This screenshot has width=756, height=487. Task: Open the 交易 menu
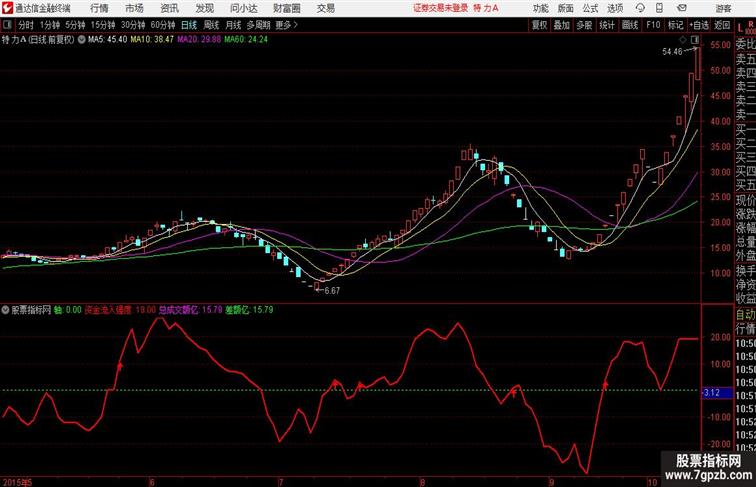pyautogui.click(x=325, y=8)
